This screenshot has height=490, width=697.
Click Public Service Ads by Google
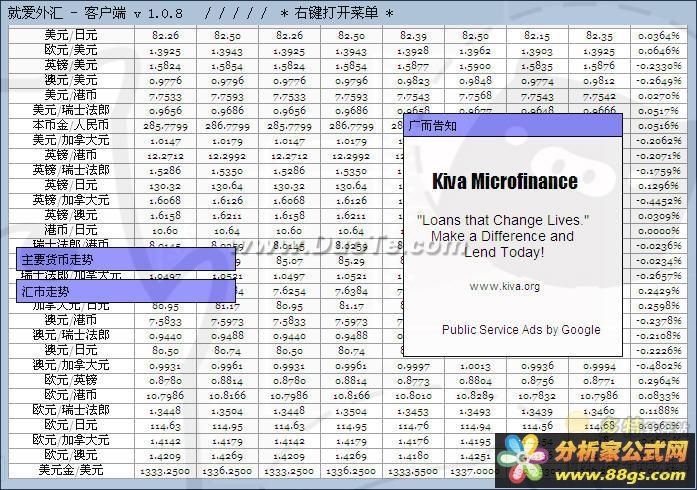coord(521,329)
